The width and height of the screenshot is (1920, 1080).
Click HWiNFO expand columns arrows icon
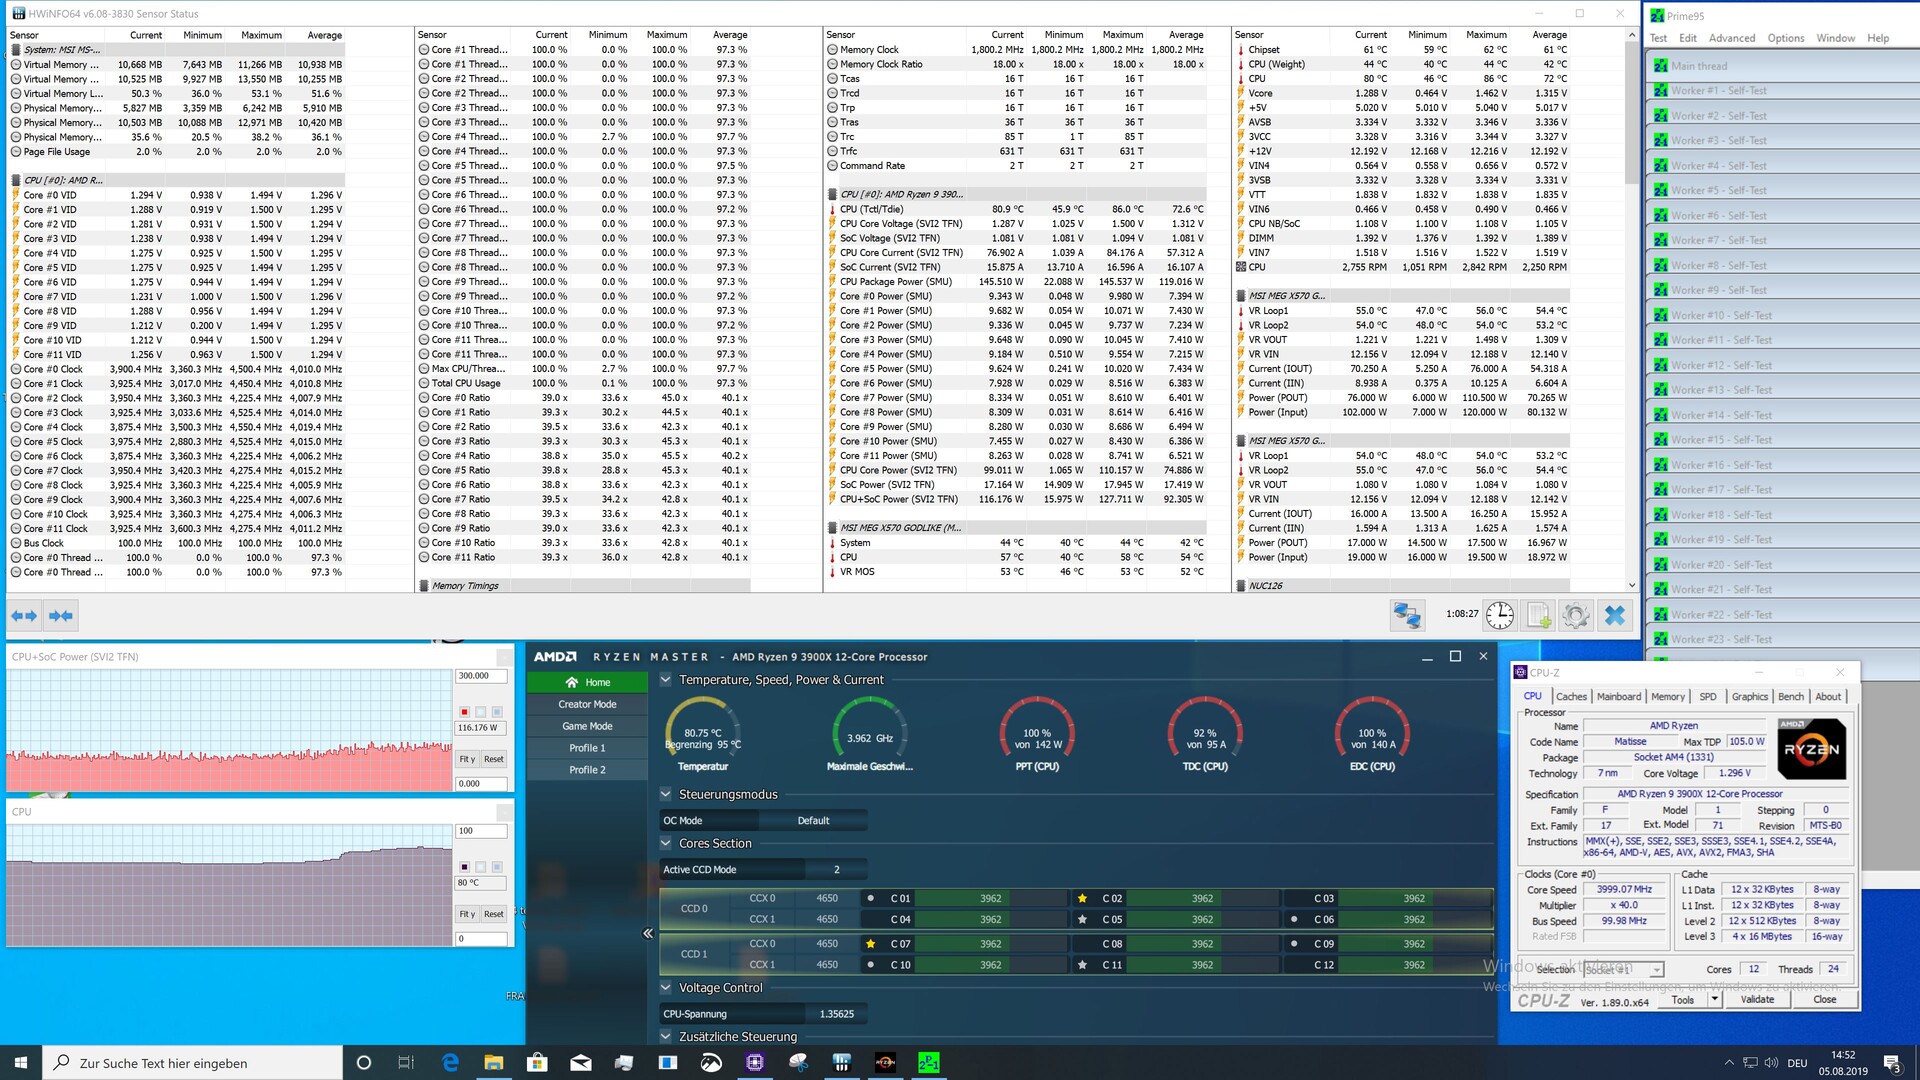pyautogui.click(x=24, y=616)
